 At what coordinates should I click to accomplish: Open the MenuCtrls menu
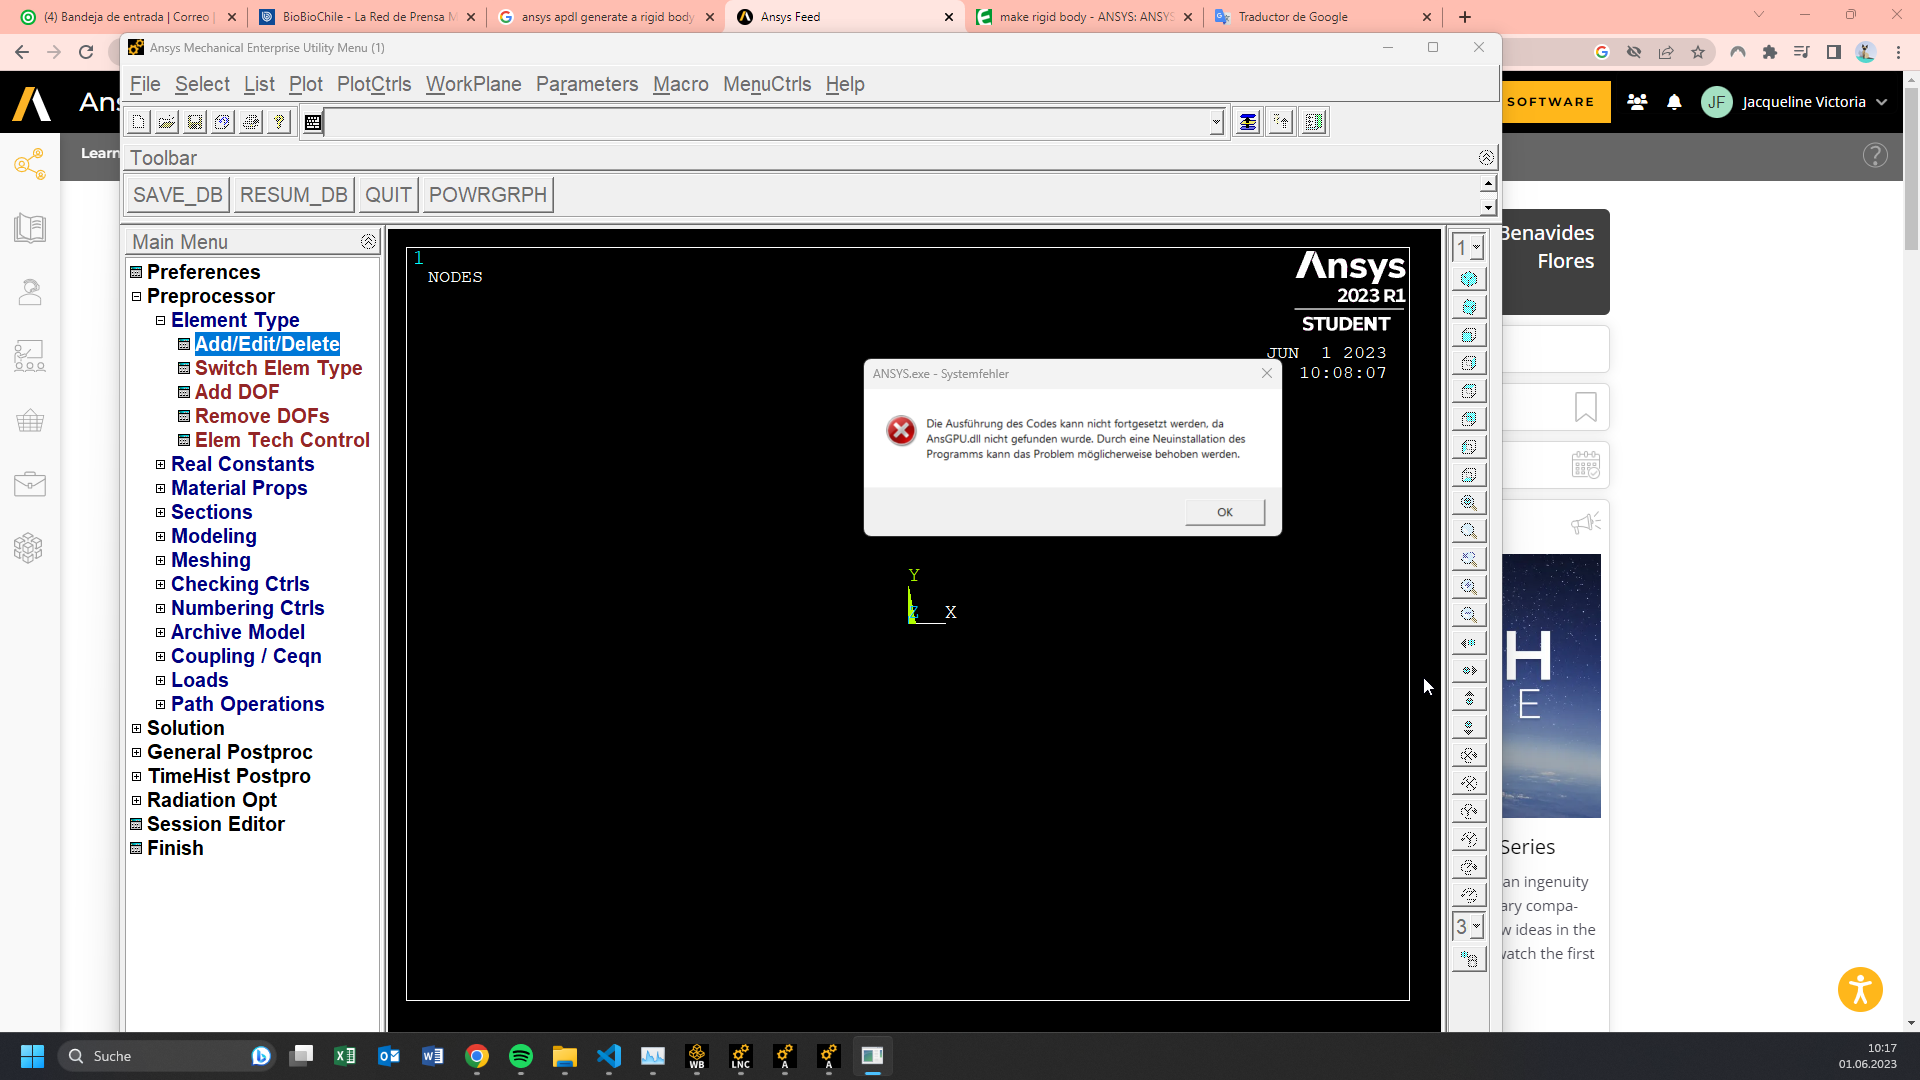tap(767, 85)
